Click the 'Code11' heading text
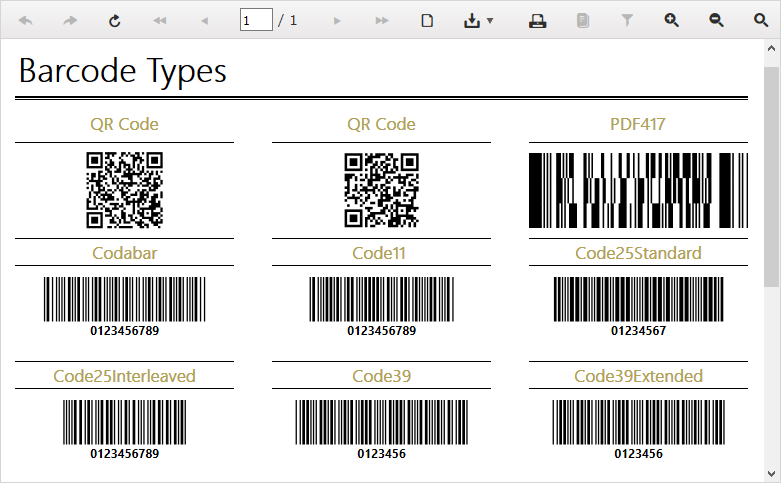Screen dimensions: 781x483 point(379,253)
